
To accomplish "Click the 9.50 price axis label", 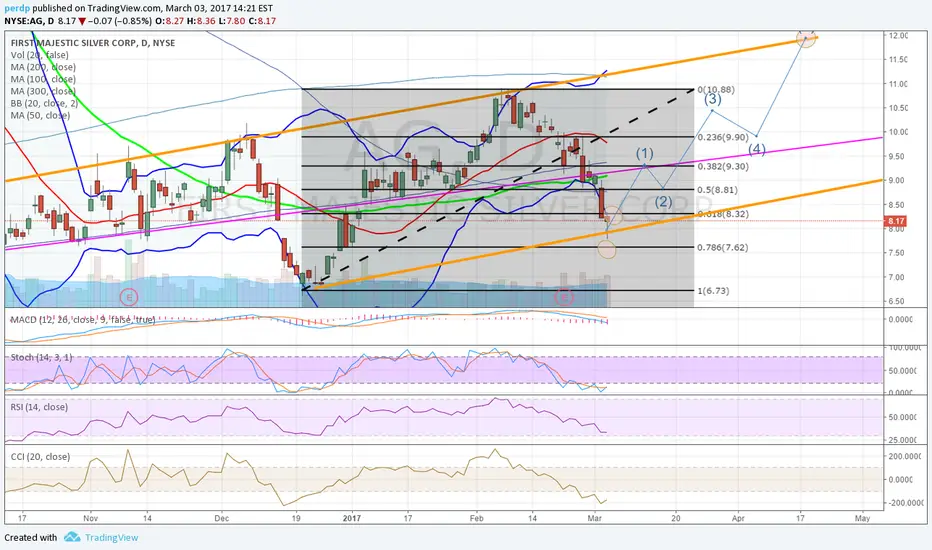I will coord(896,156).
